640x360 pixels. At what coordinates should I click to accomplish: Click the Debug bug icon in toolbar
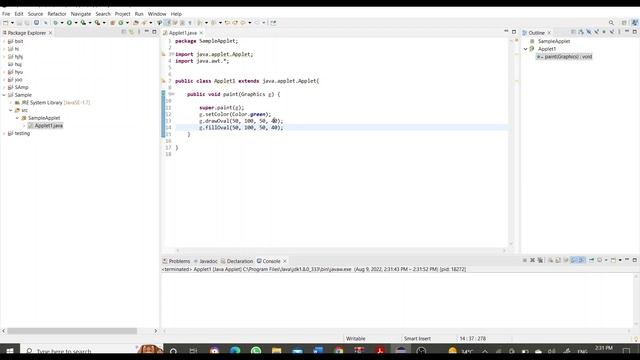pyautogui.click(x=56, y=23)
